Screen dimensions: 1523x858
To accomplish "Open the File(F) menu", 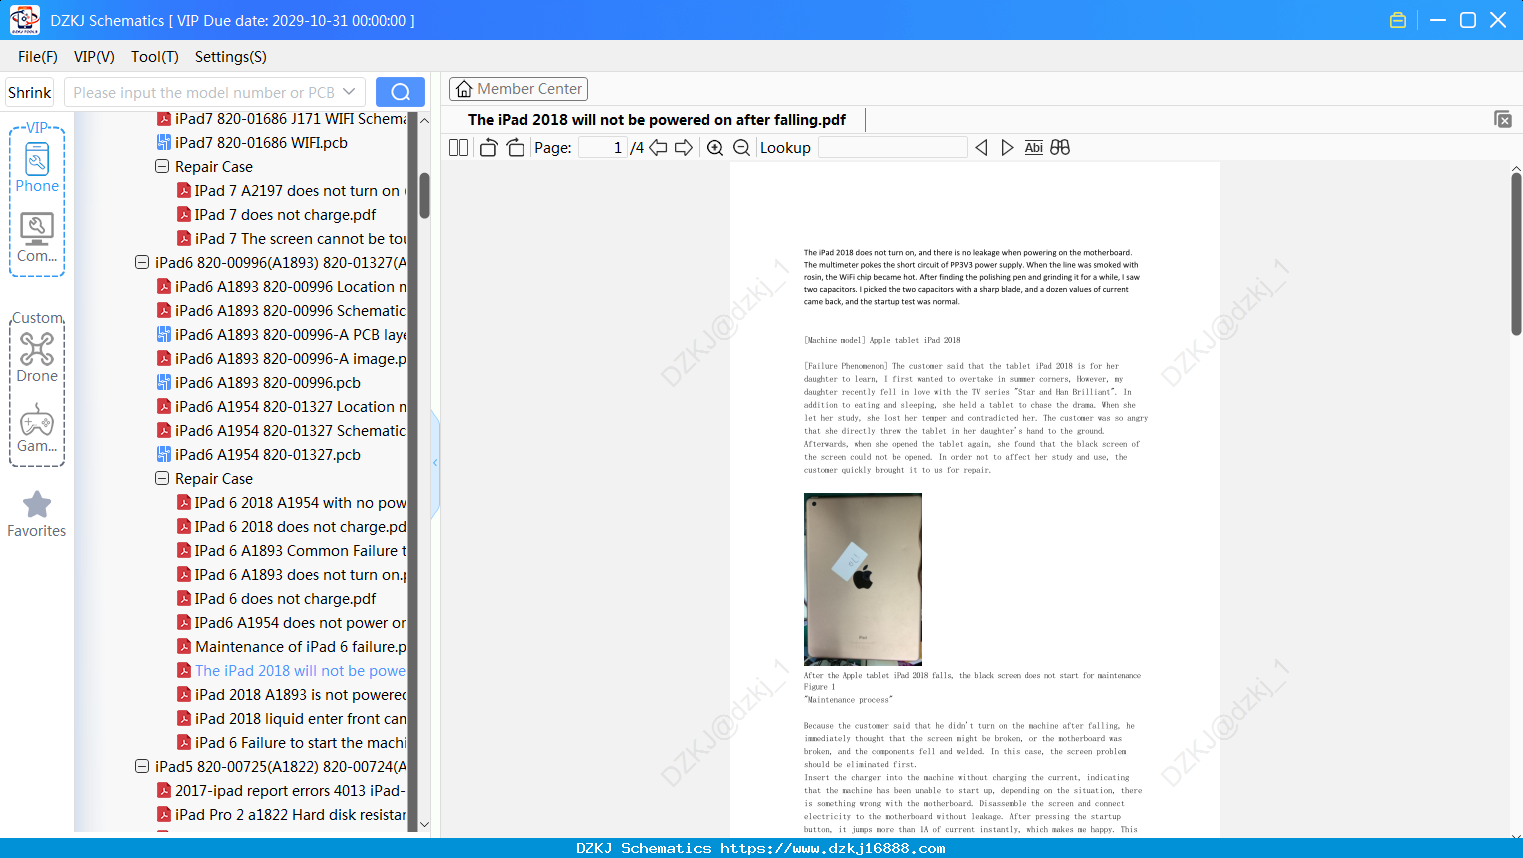I will pos(38,57).
